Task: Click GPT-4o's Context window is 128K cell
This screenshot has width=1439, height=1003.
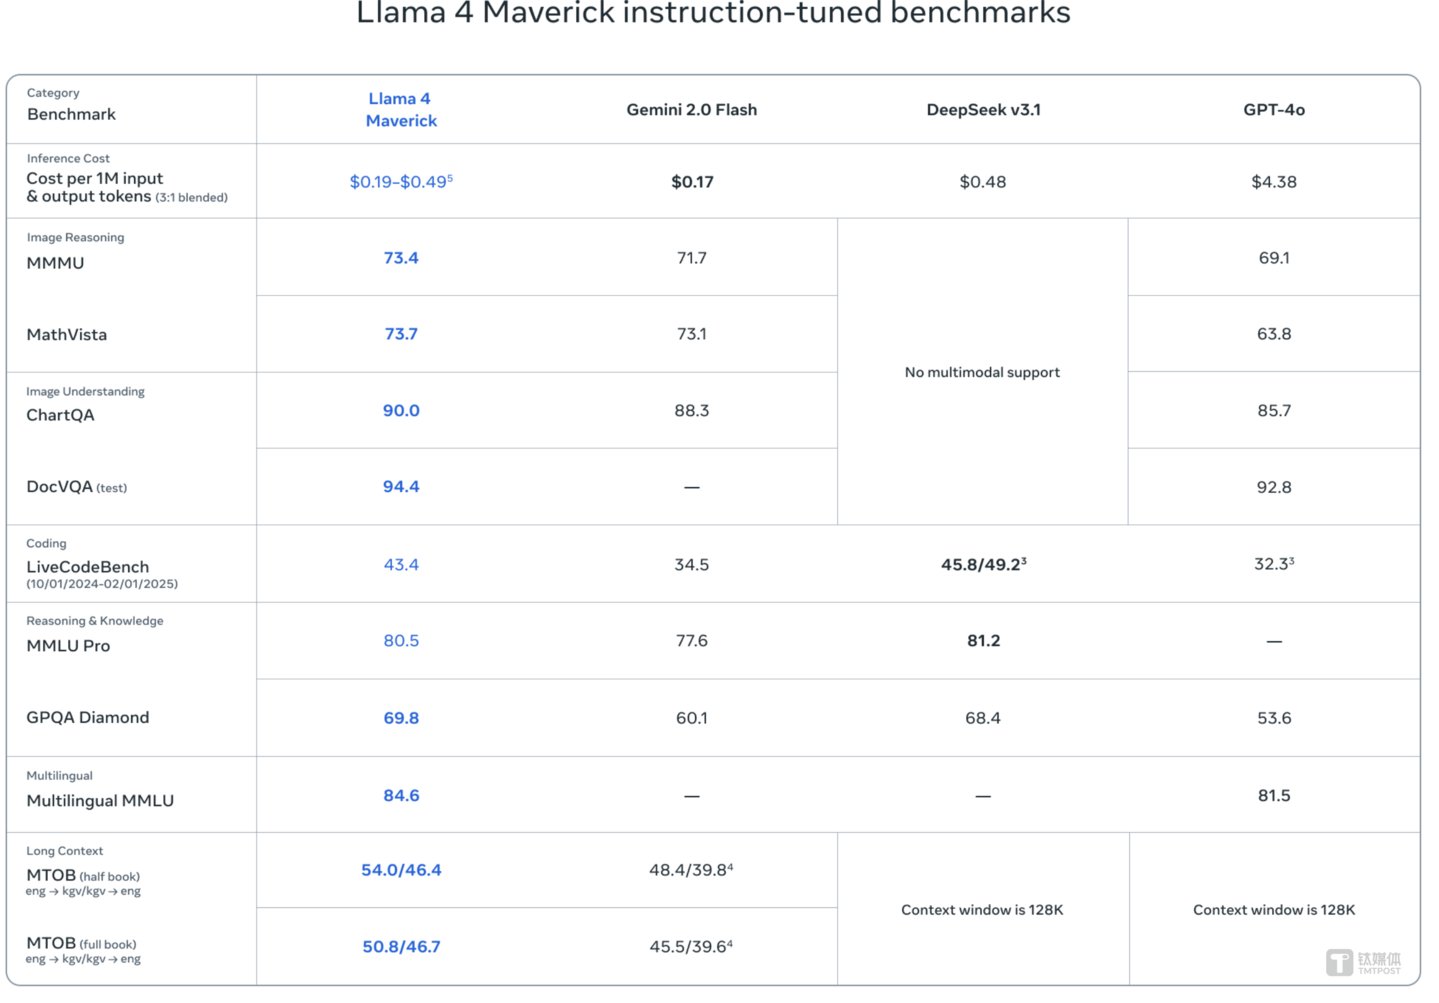Action: tap(1273, 910)
